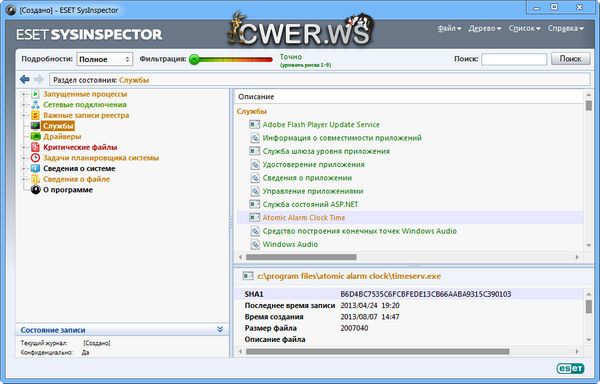
Task: Open the О программе tree entry
Action: [68, 190]
